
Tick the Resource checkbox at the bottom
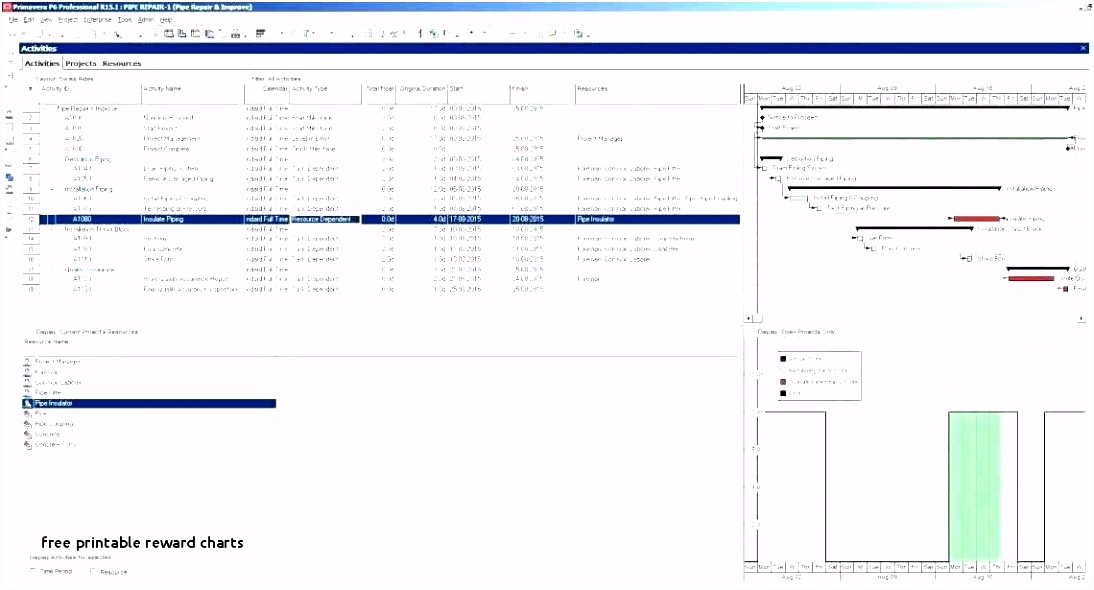pos(93,571)
